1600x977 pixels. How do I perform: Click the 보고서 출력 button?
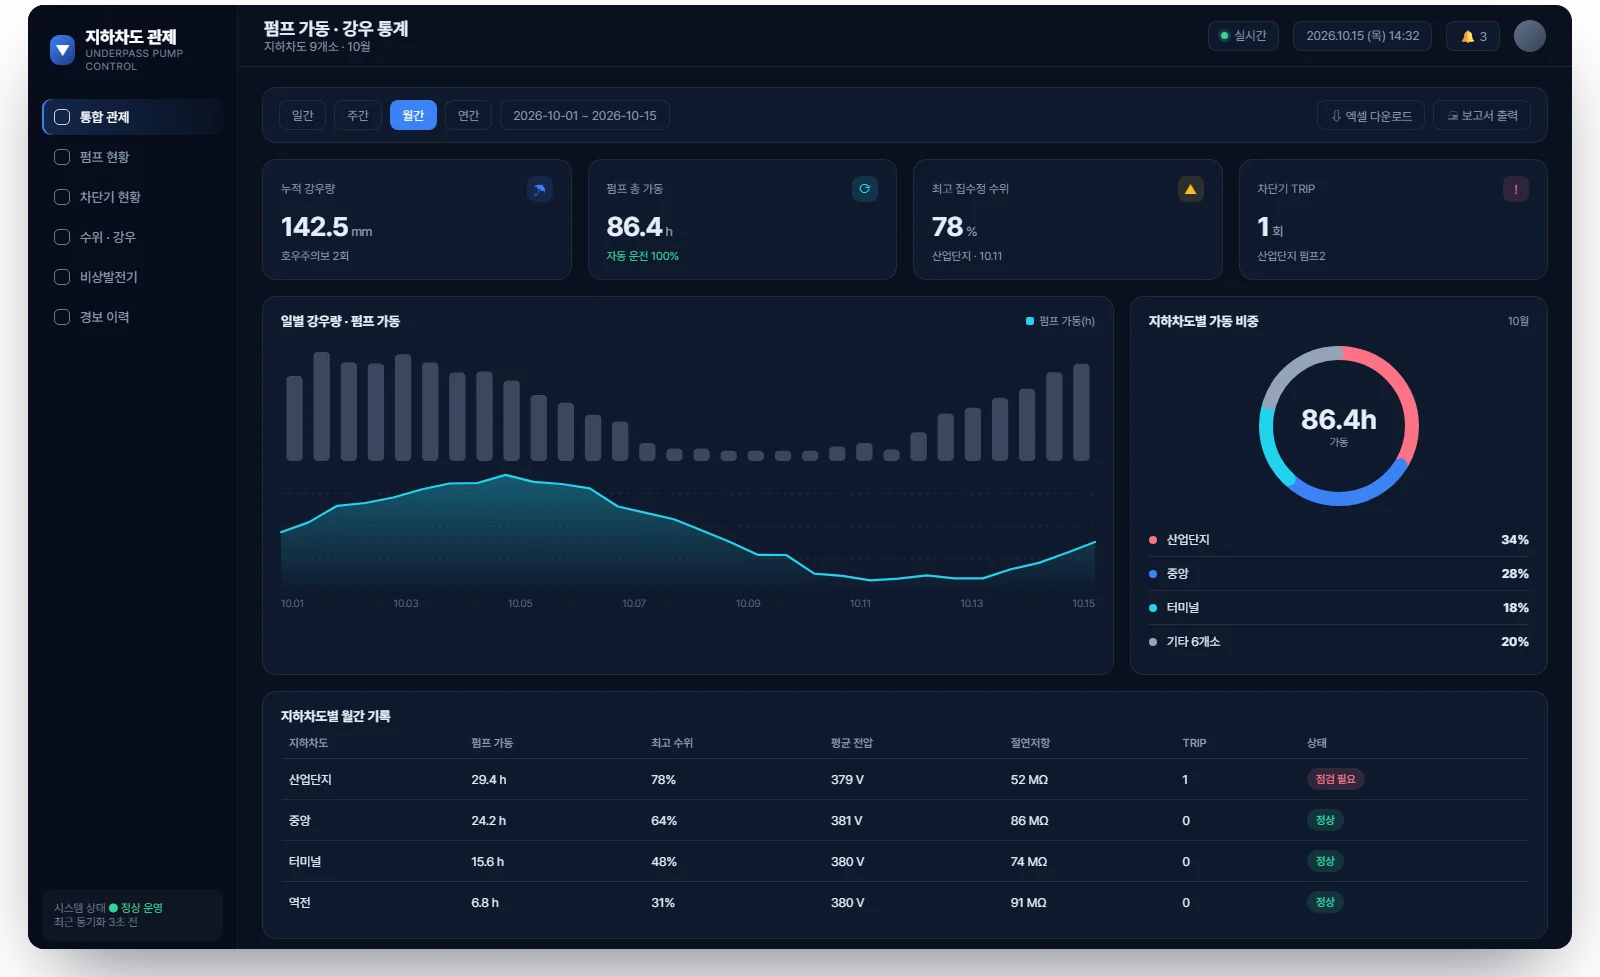pyautogui.click(x=1482, y=116)
